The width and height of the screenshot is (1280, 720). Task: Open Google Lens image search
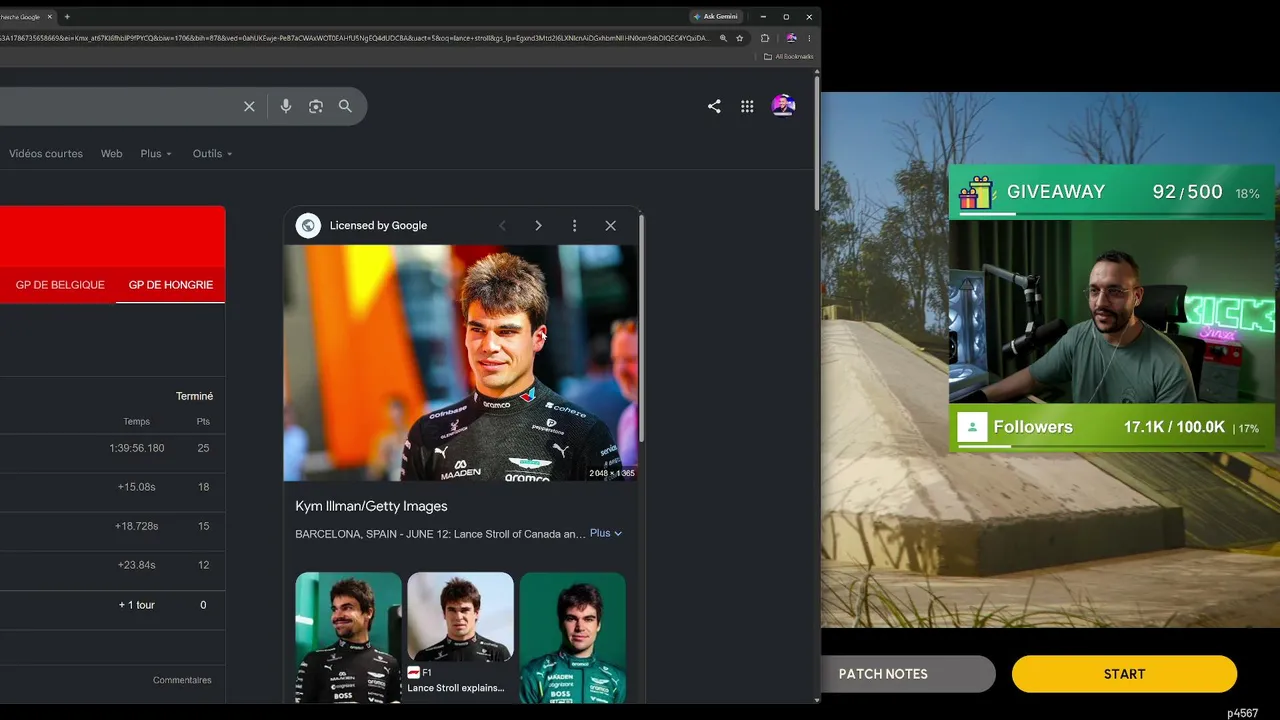coord(316,106)
